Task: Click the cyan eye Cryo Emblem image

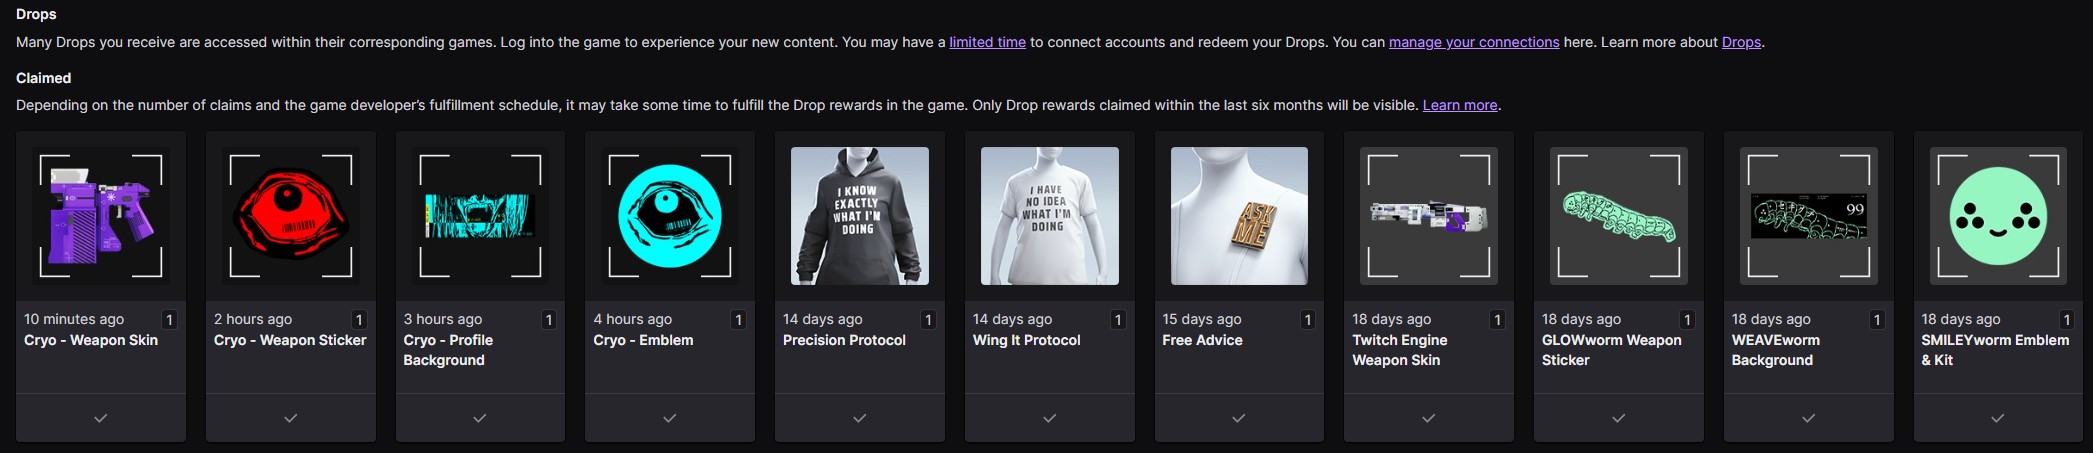Action: pyautogui.click(x=670, y=216)
